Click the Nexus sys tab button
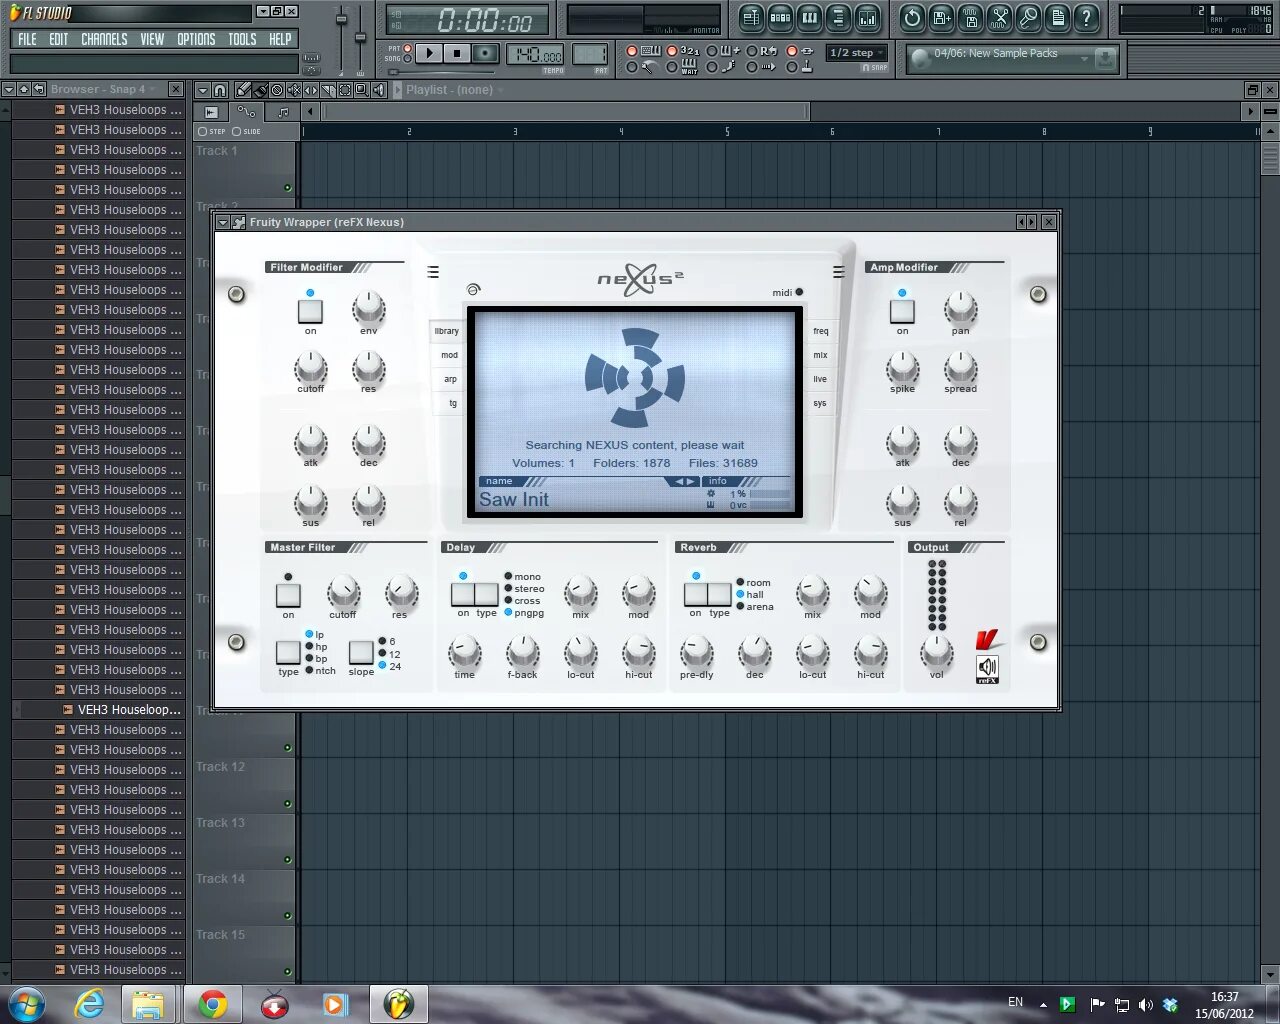 820,403
